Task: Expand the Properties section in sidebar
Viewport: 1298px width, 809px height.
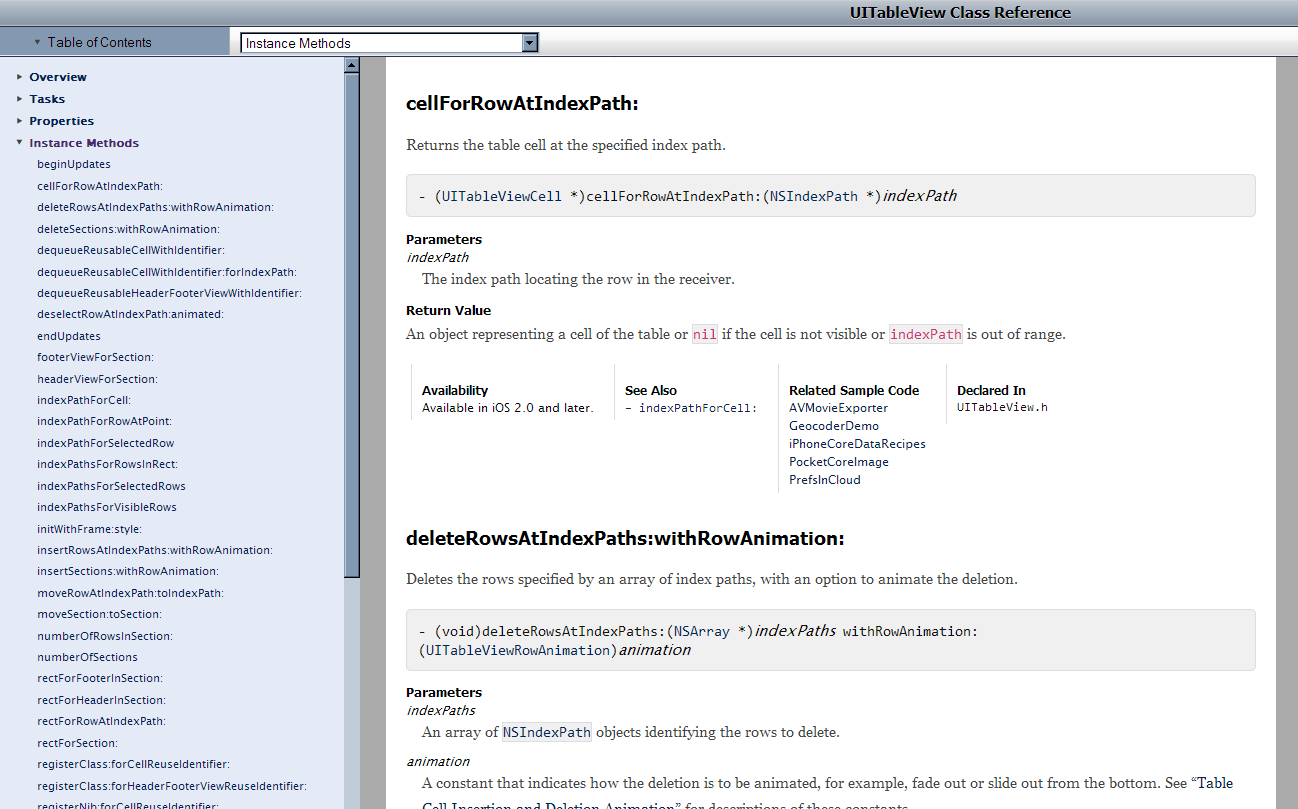Action: pyautogui.click(x=60, y=120)
